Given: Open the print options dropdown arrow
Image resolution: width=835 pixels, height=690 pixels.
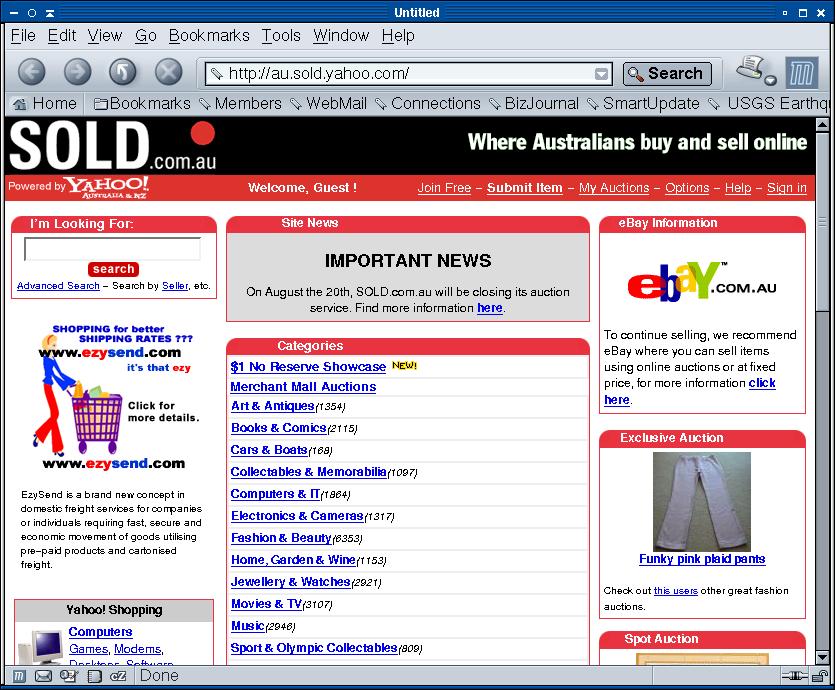Looking at the screenshot, I should click(x=771, y=81).
